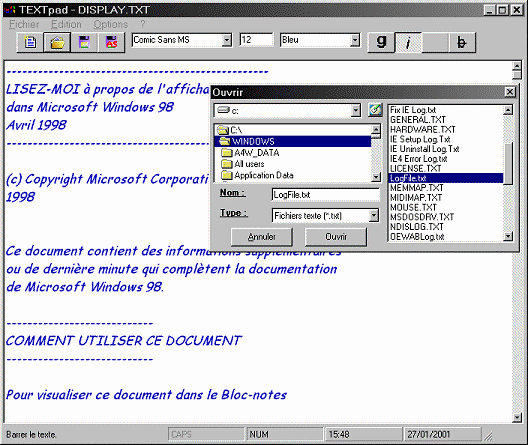Select MIDIMAP.TXT in file list
Image resolution: width=528 pixels, height=445 pixels.
[x=446, y=198]
